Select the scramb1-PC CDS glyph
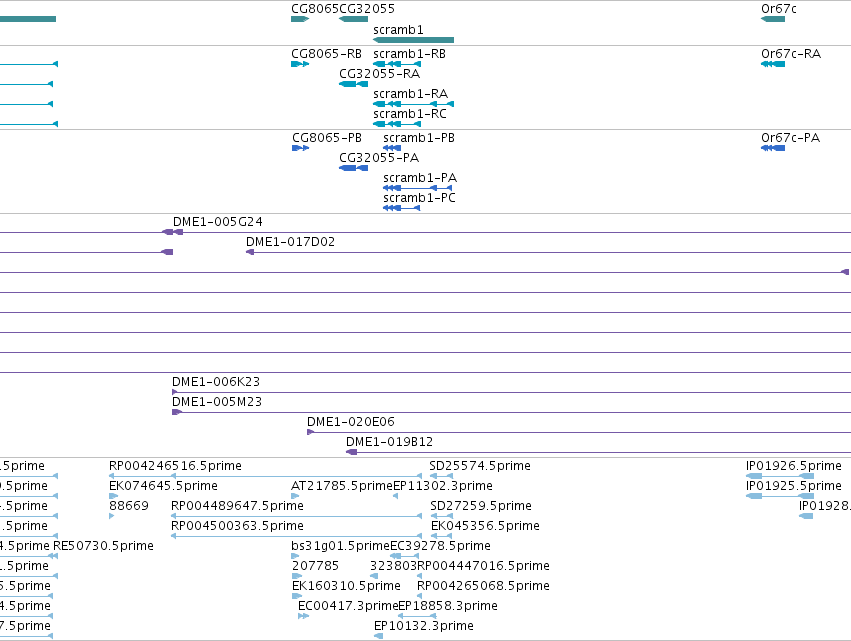This screenshot has height=641, width=851. click(402, 208)
